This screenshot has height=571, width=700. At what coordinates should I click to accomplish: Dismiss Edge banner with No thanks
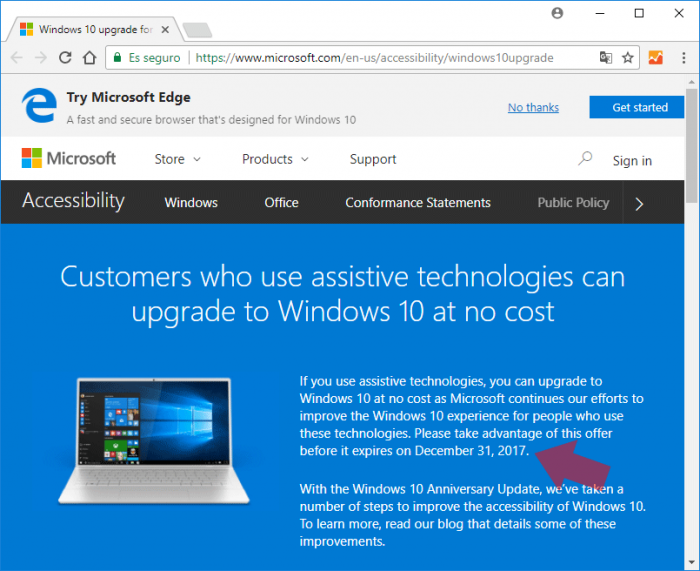point(533,108)
